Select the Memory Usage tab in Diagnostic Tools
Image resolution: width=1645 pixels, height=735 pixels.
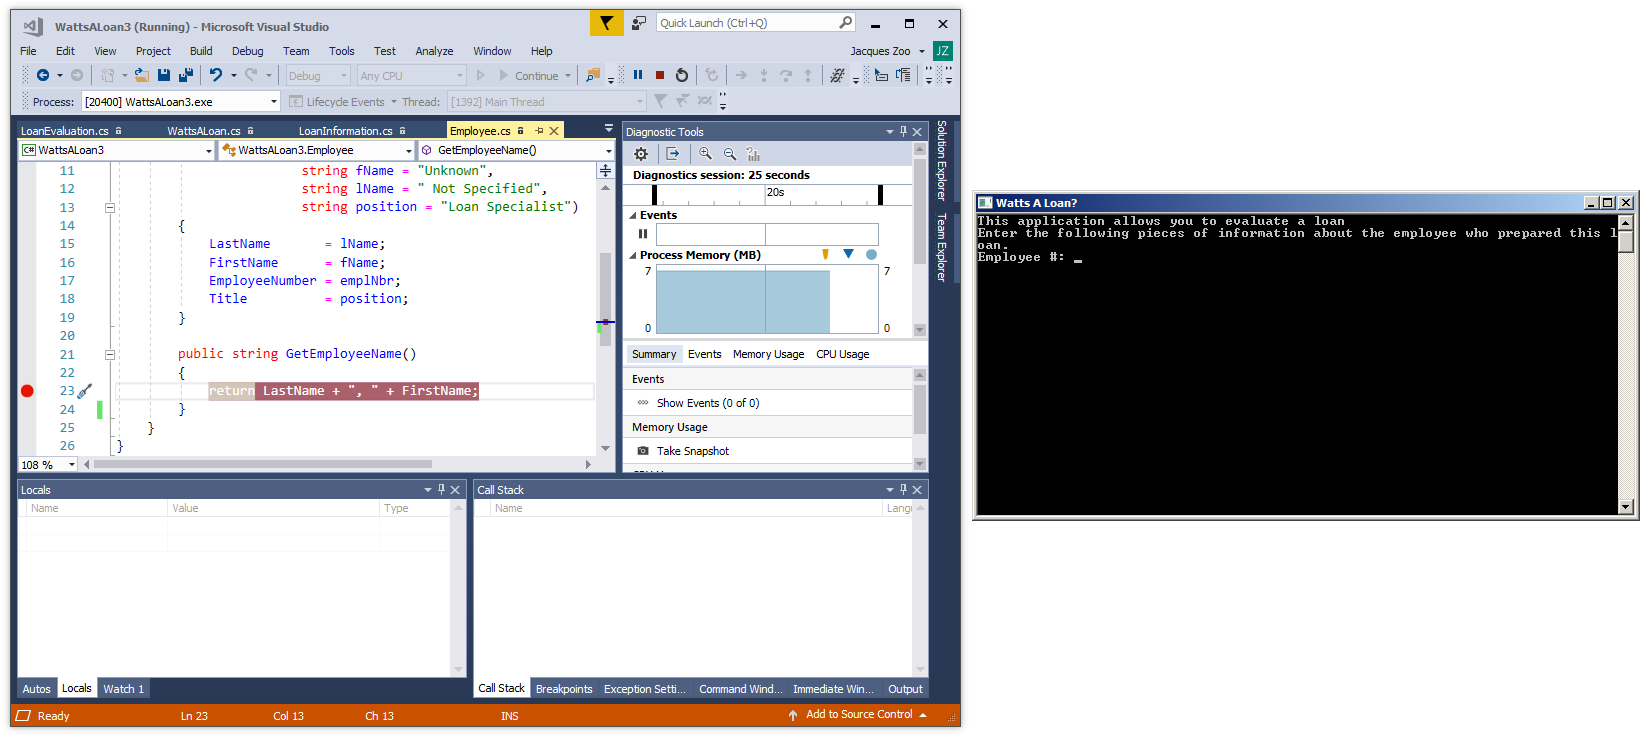[768, 354]
